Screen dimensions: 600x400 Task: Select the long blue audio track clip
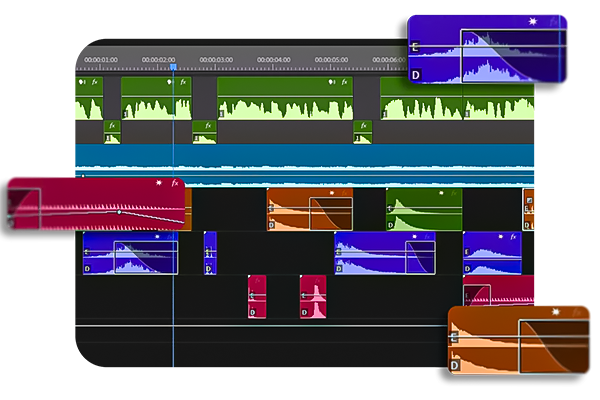300,160
